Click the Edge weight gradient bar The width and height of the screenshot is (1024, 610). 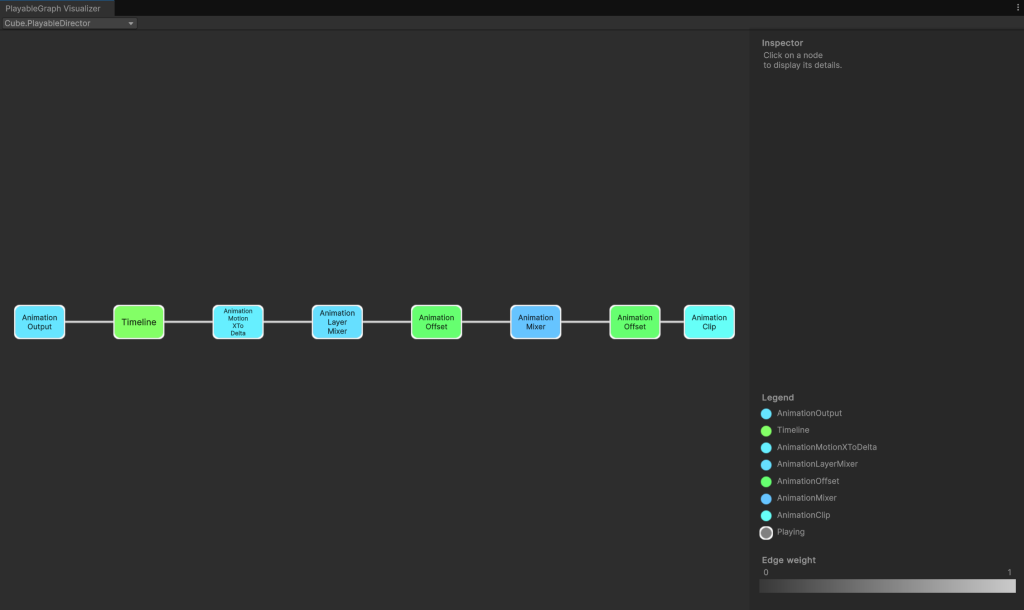pyautogui.click(x=887, y=586)
